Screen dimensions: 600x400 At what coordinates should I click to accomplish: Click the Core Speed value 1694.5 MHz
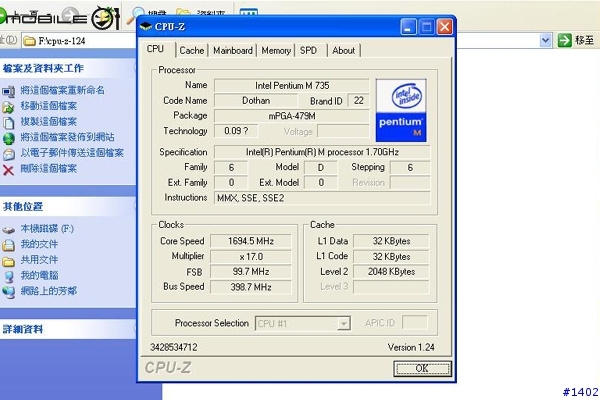click(x=251, y=241)
